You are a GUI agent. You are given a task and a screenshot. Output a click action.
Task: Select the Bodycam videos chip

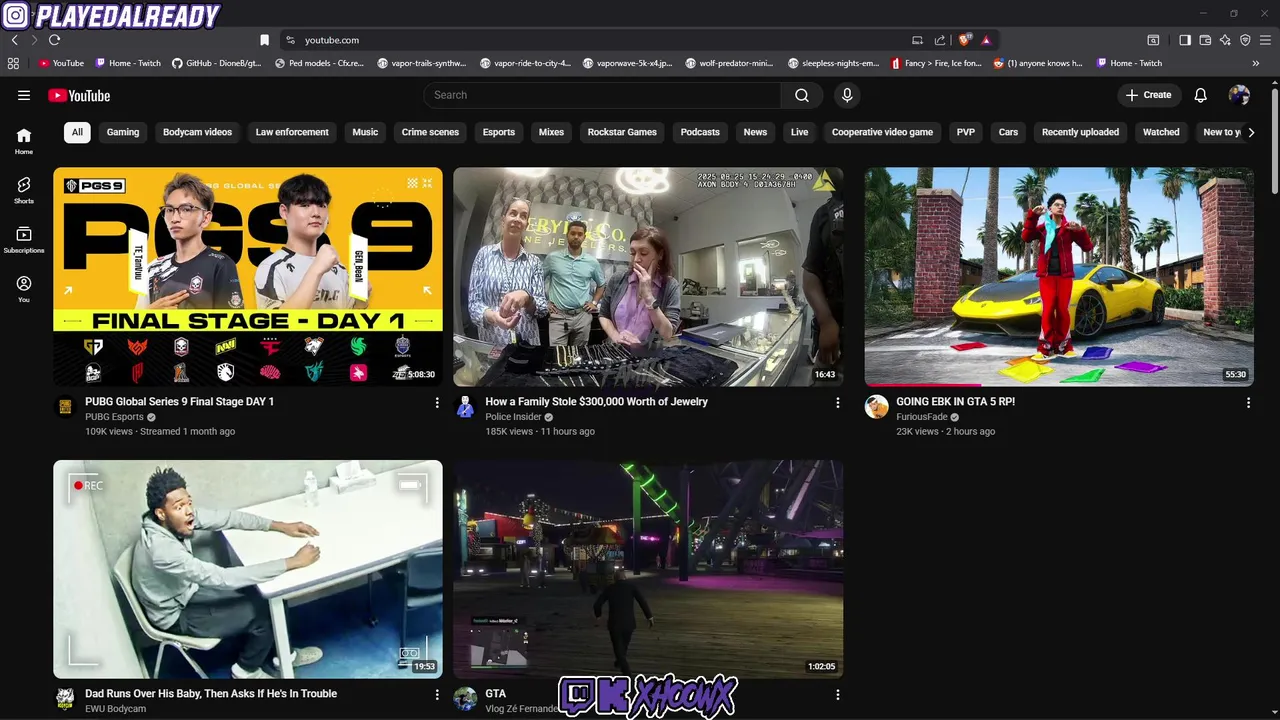(x=197, y=132)
